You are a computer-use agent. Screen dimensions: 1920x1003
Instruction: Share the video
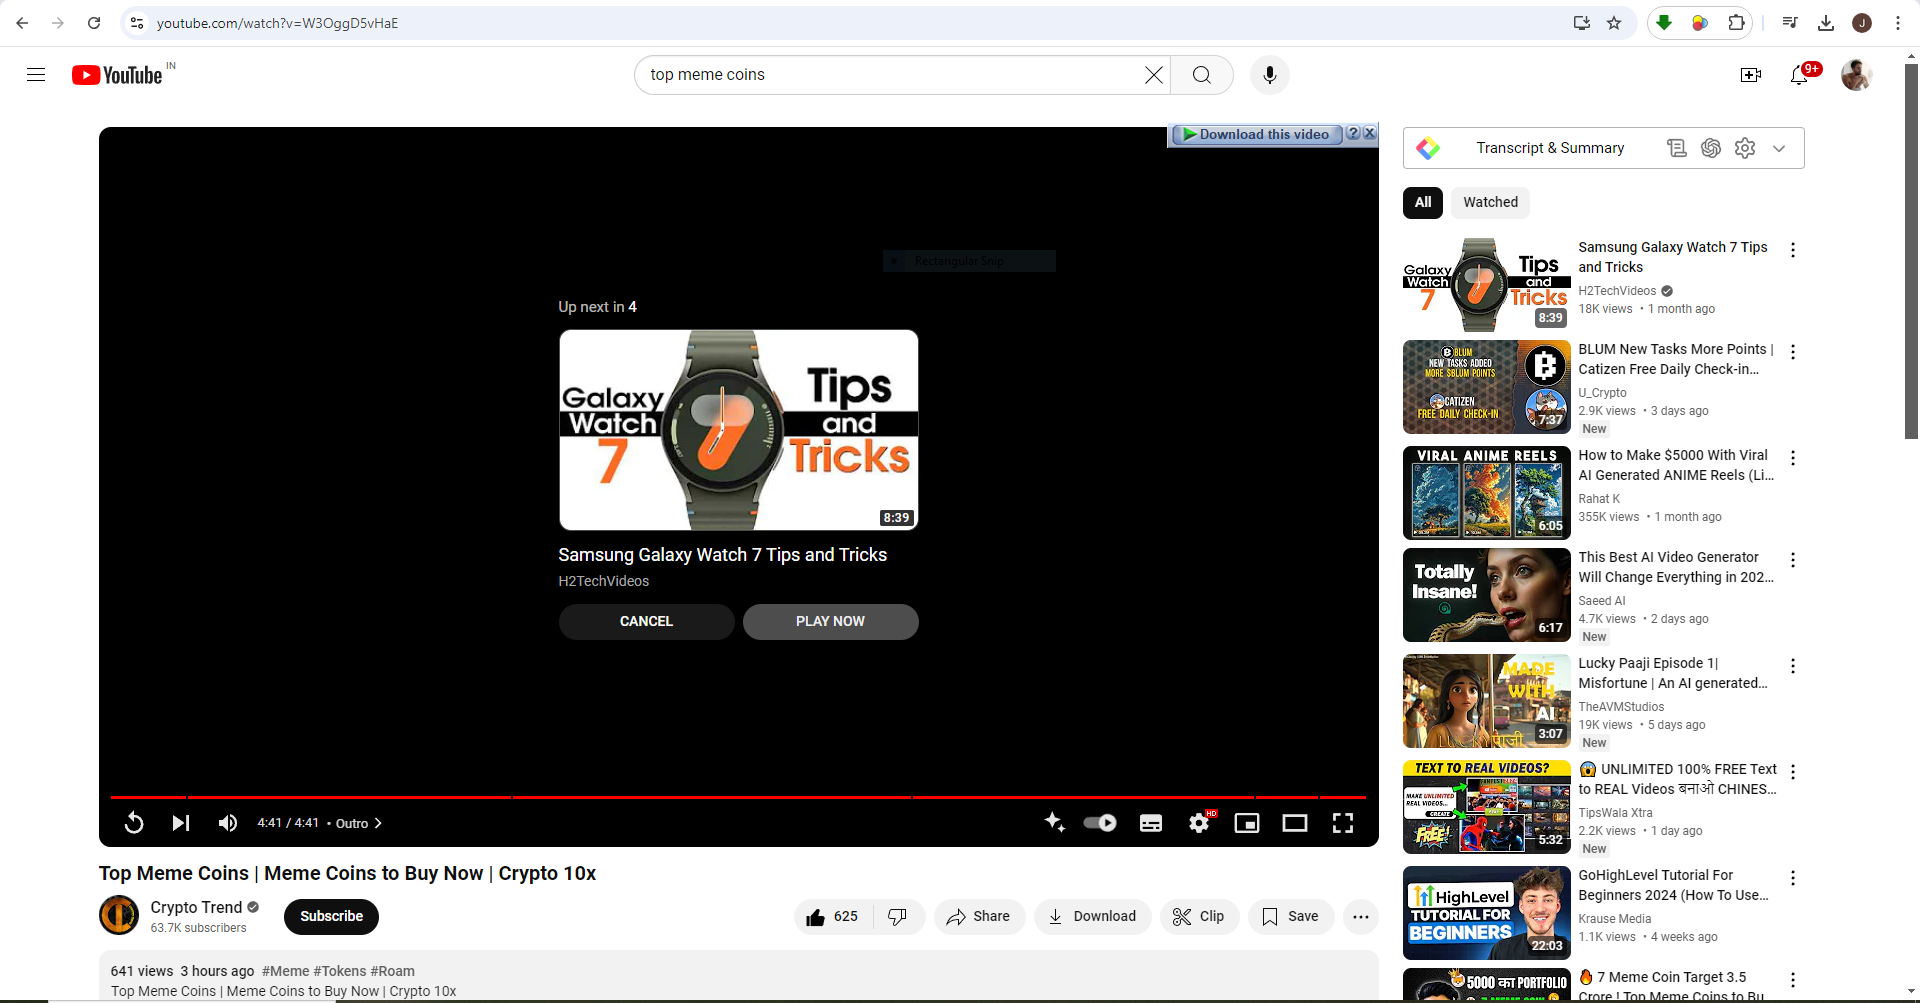click(979, 917)
